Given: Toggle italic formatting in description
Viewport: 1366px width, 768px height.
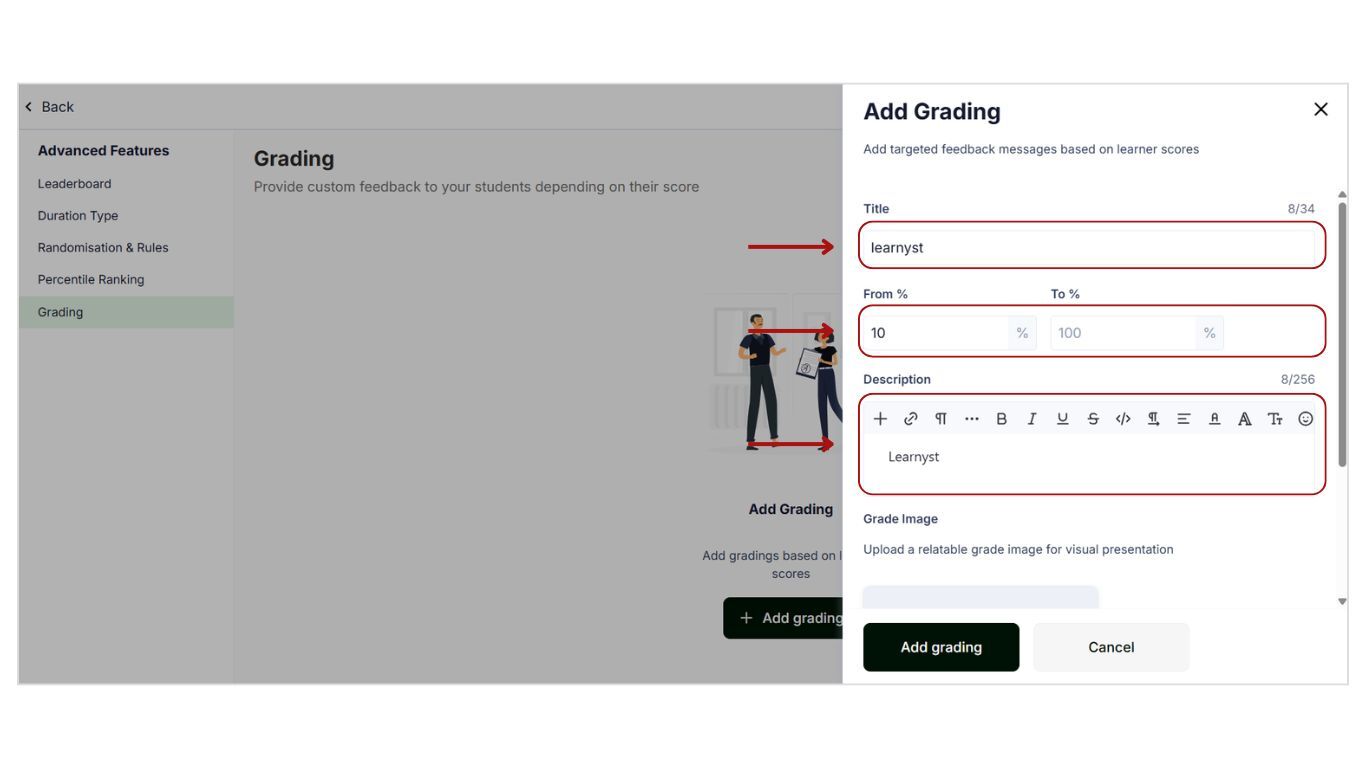Looking at the screenshot, I should pos(1032,419).
